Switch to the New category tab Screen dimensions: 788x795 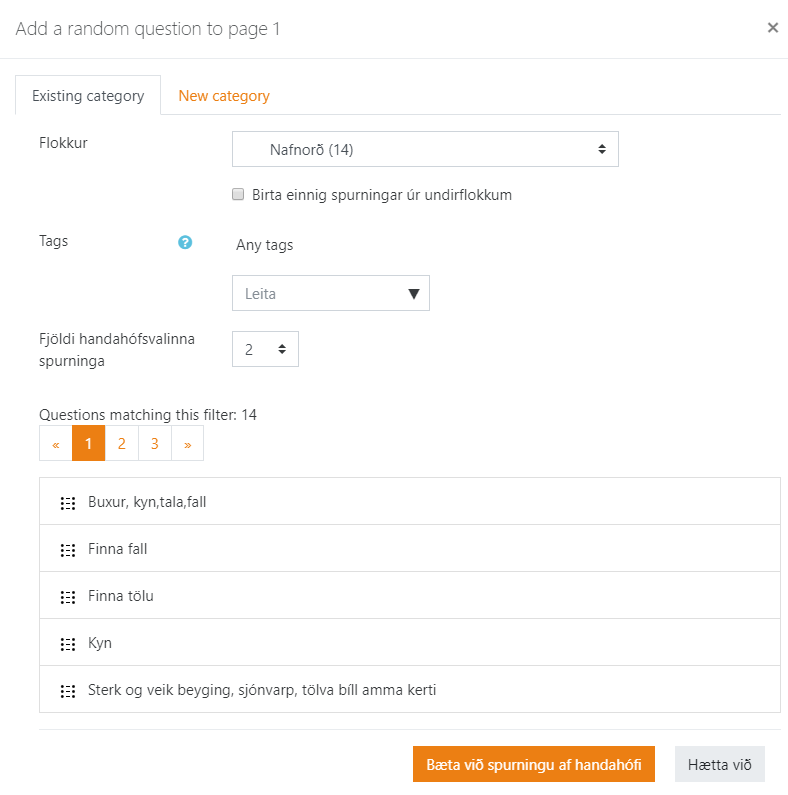coord(224,96)
